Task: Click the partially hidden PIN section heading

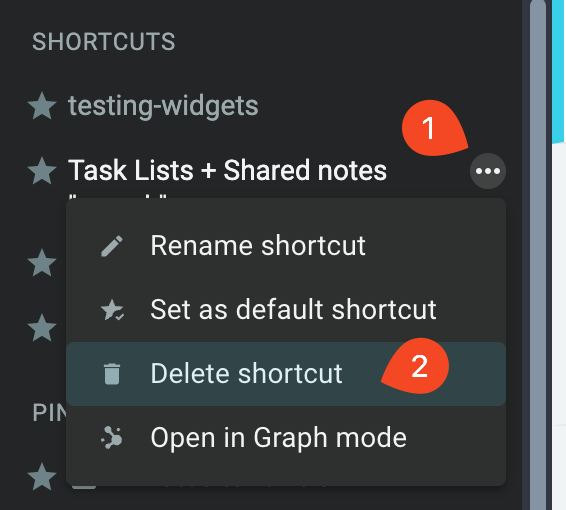Action: click(x=49, y=412)
